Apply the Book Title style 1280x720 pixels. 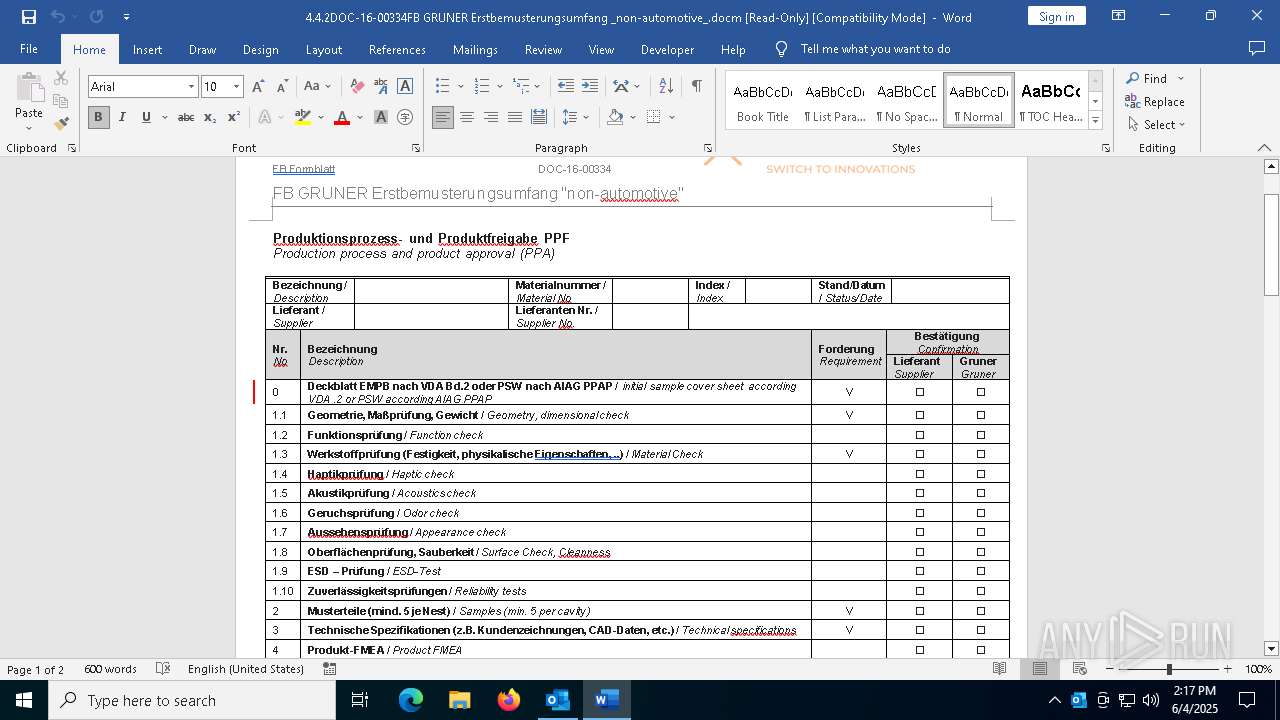coord(763,100)
